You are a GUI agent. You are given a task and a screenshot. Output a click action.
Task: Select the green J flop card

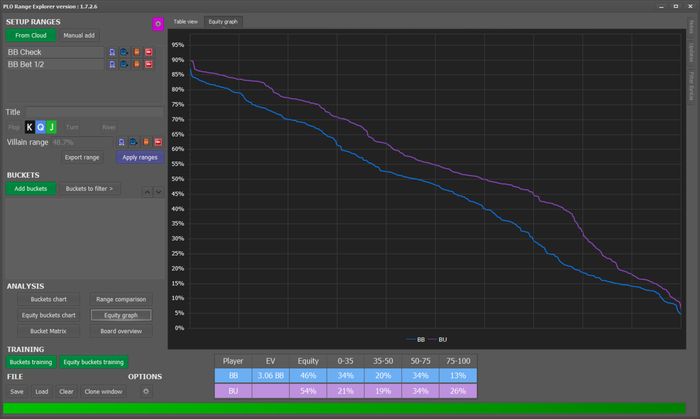(x=52, y=127)
